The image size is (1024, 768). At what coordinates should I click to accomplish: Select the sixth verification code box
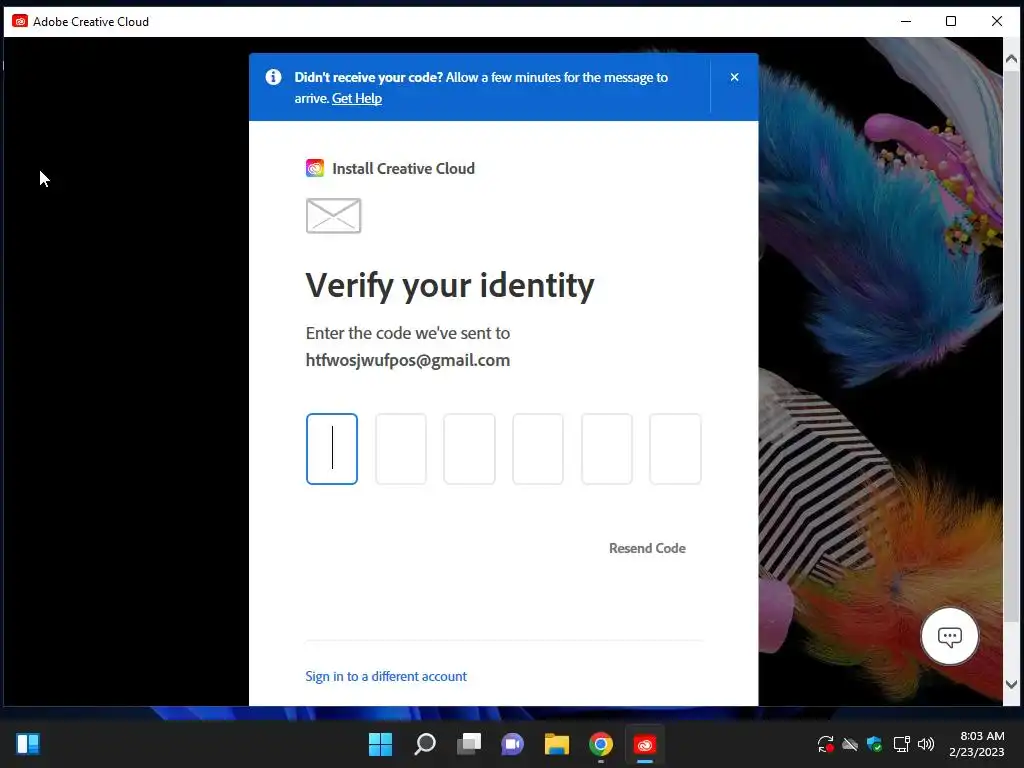(x=675, y=449)
